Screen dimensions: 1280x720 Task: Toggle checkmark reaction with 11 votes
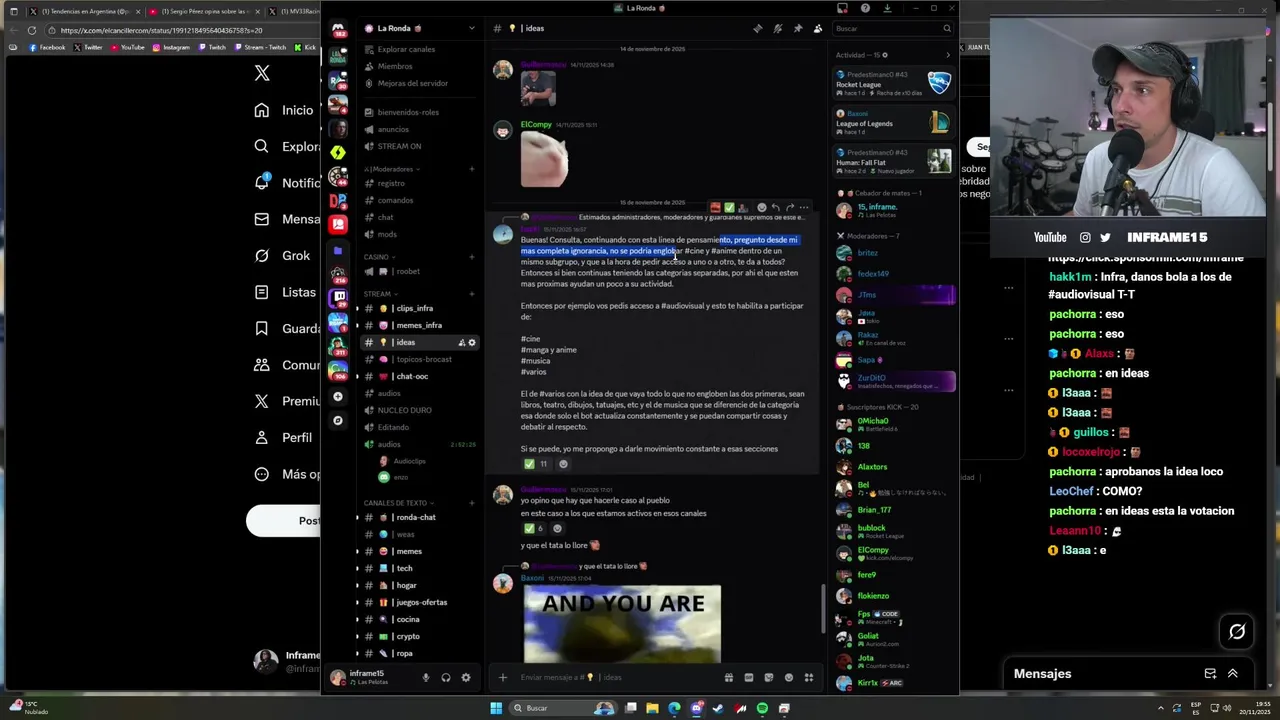tap(536, 464)
